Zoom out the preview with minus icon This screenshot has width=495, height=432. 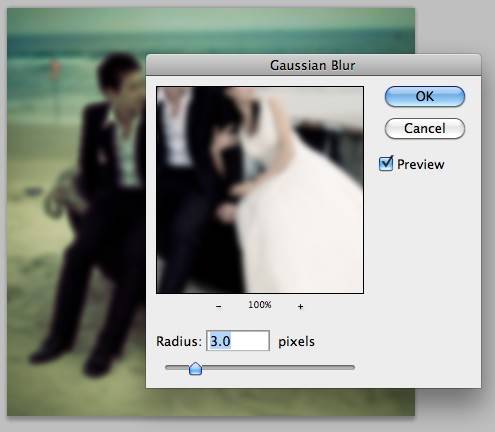click(219, 307)
